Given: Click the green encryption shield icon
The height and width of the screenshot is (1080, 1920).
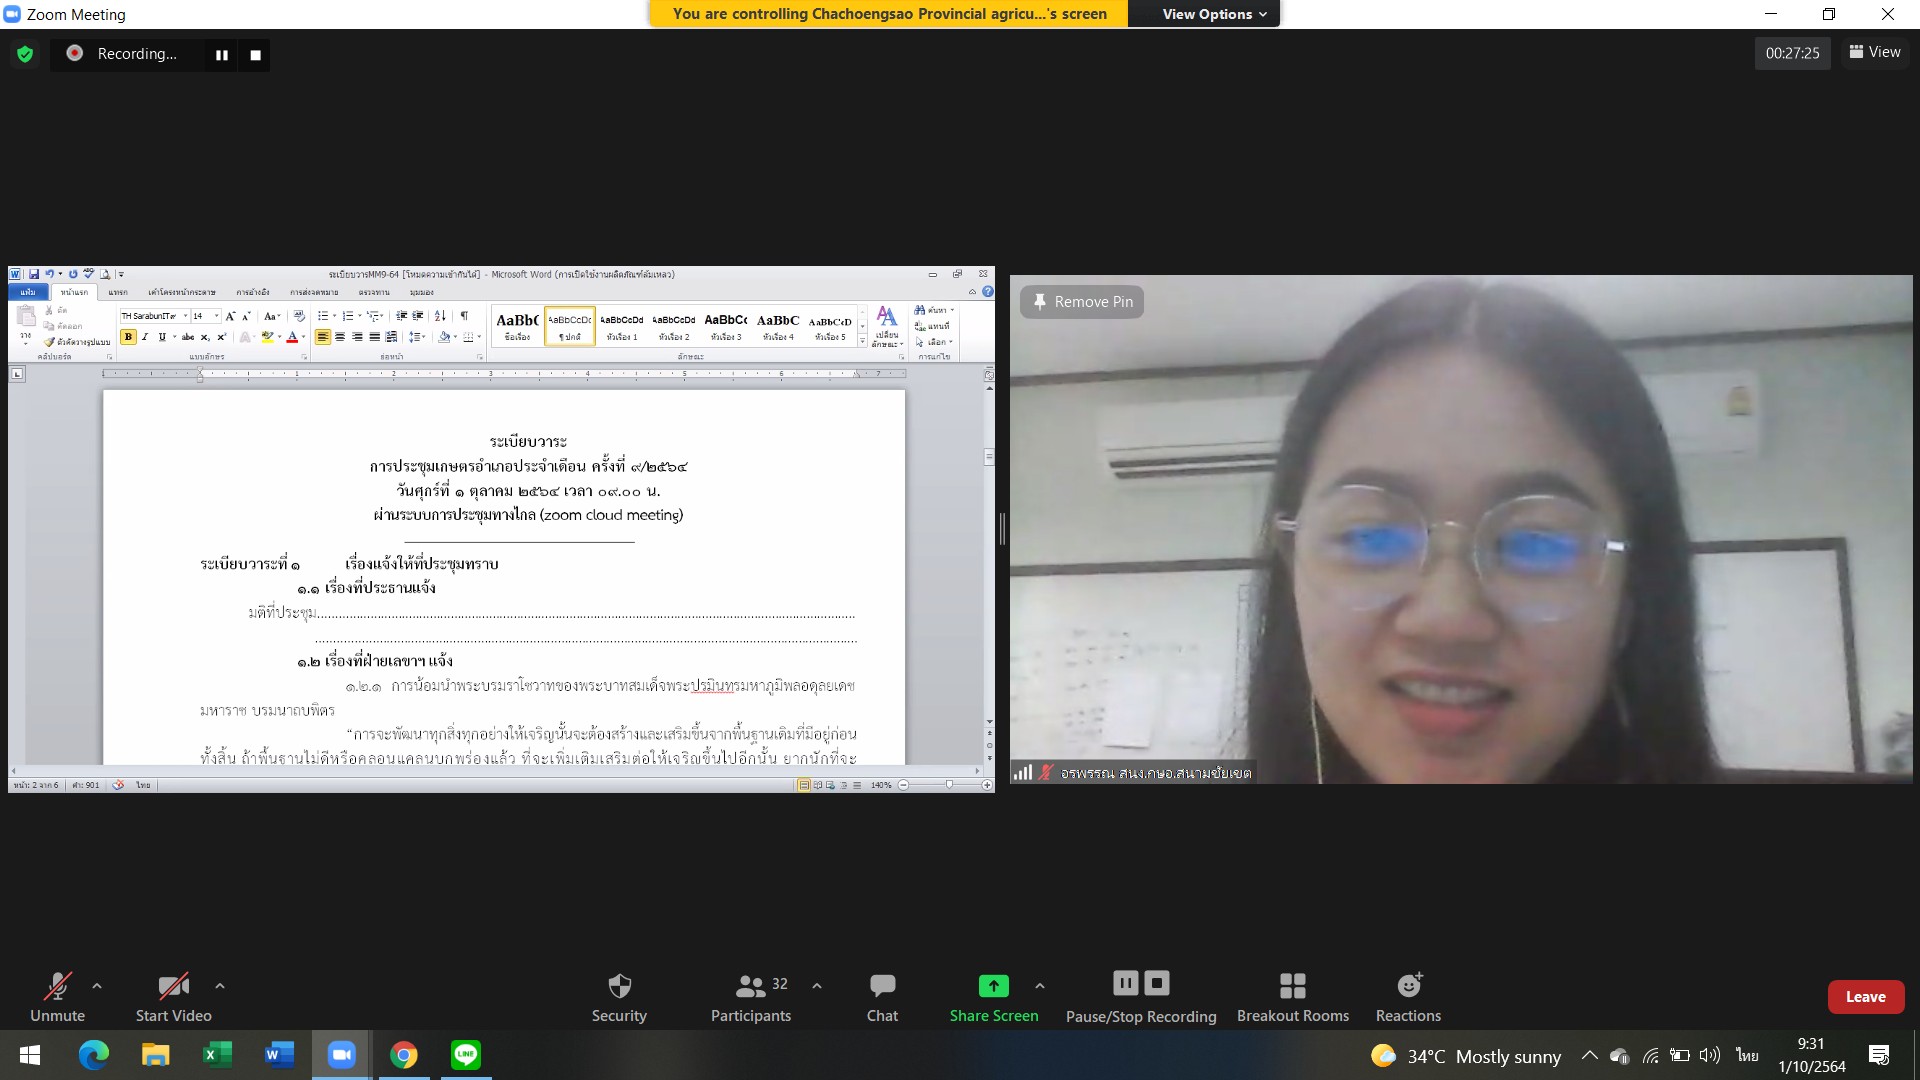Looking at the screenshot, I should [25, 54].
